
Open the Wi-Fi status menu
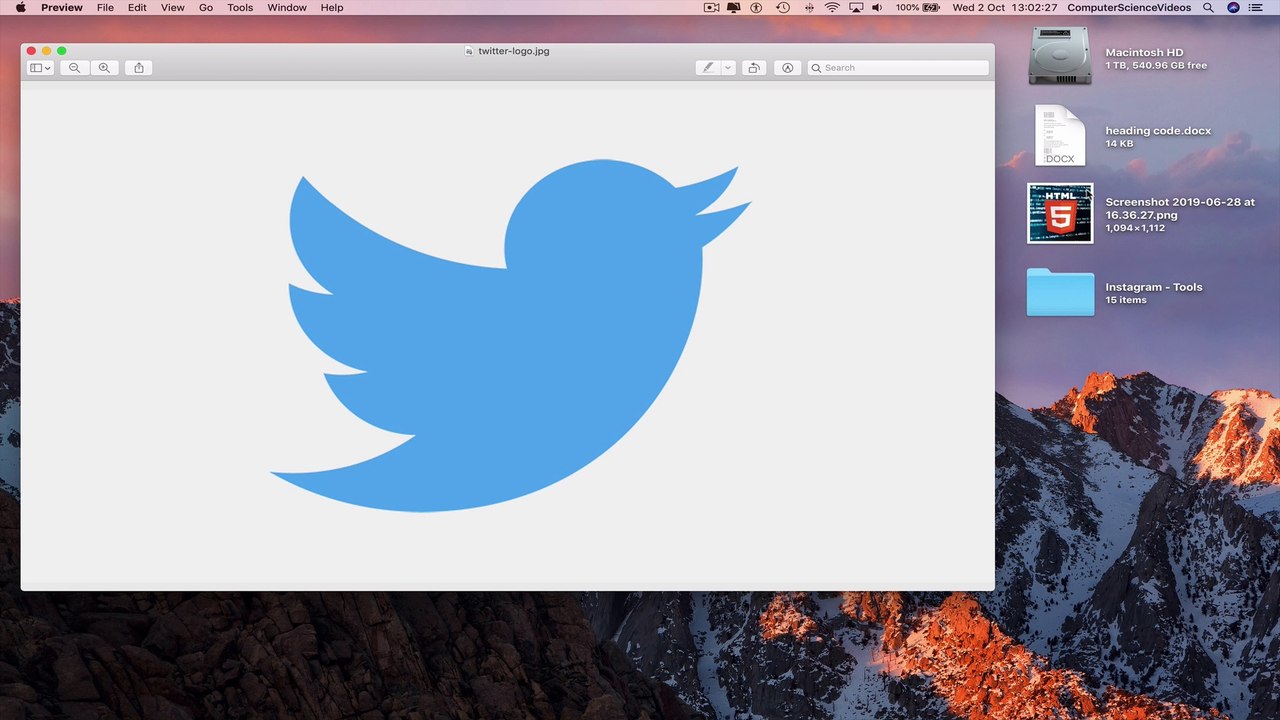[x=832, y=7]
